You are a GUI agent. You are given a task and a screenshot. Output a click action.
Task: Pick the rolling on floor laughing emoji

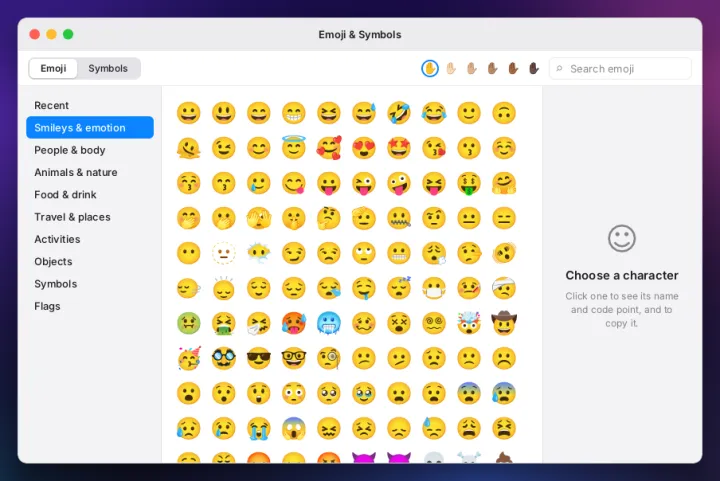coord(399,113)
